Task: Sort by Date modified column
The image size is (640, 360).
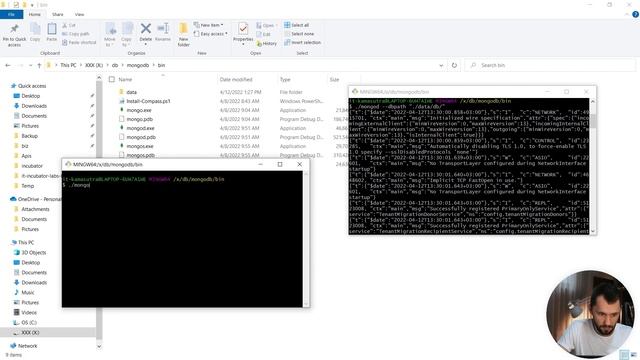Action: tap(236, 80)
